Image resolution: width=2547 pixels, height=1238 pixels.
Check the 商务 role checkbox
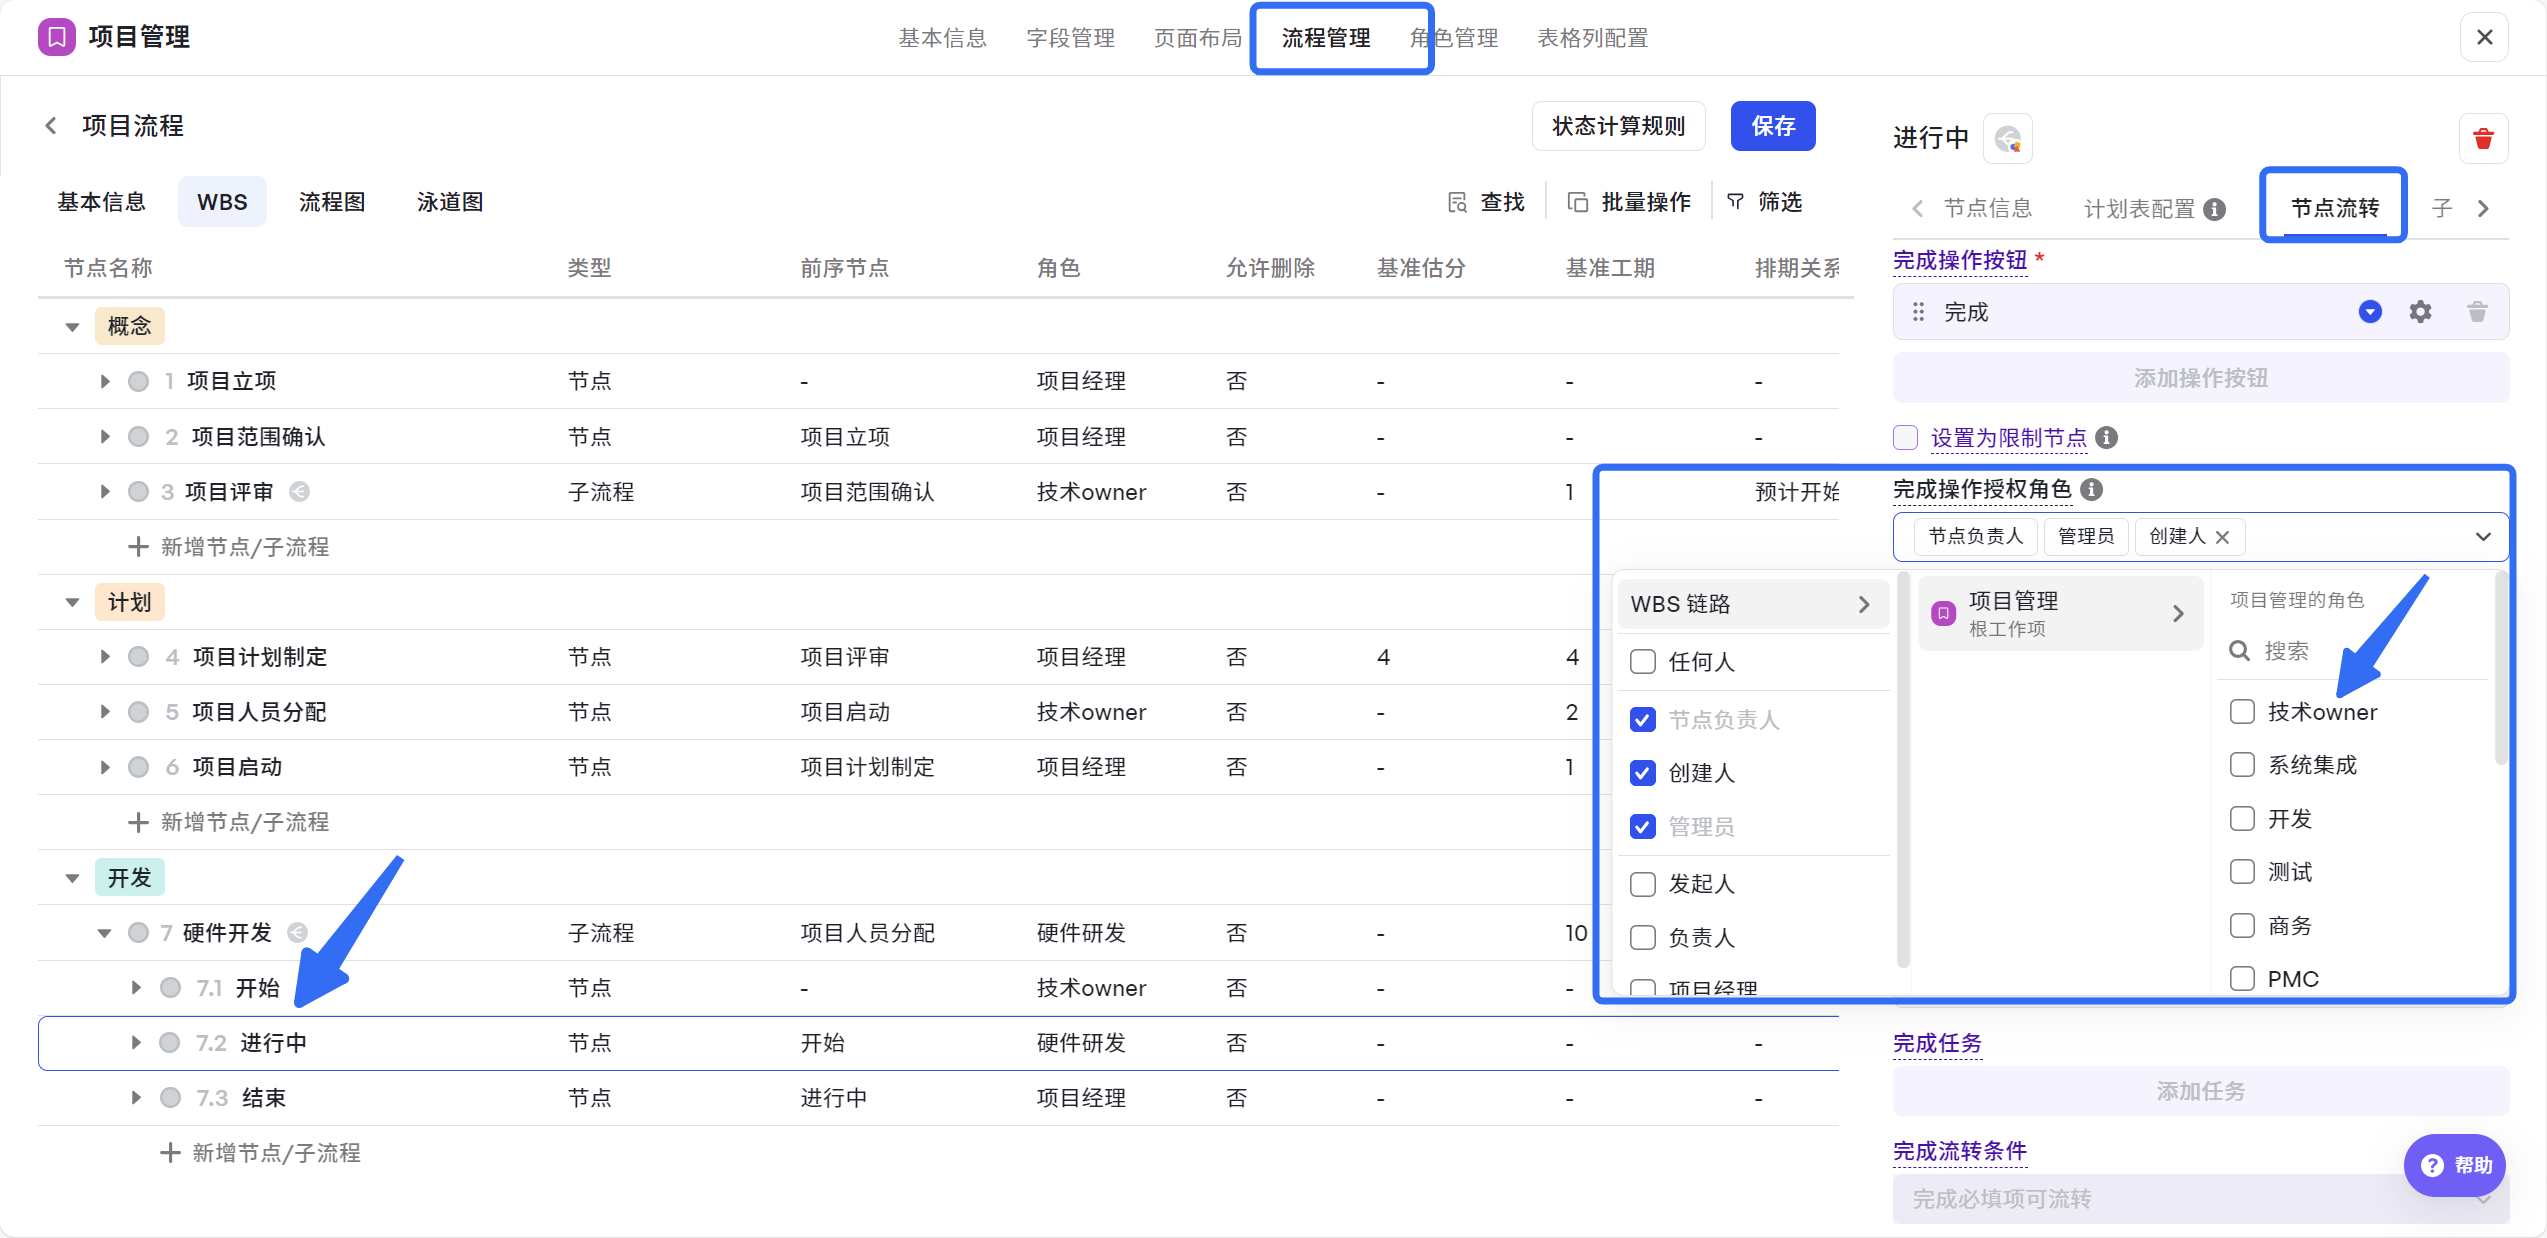2243,926
